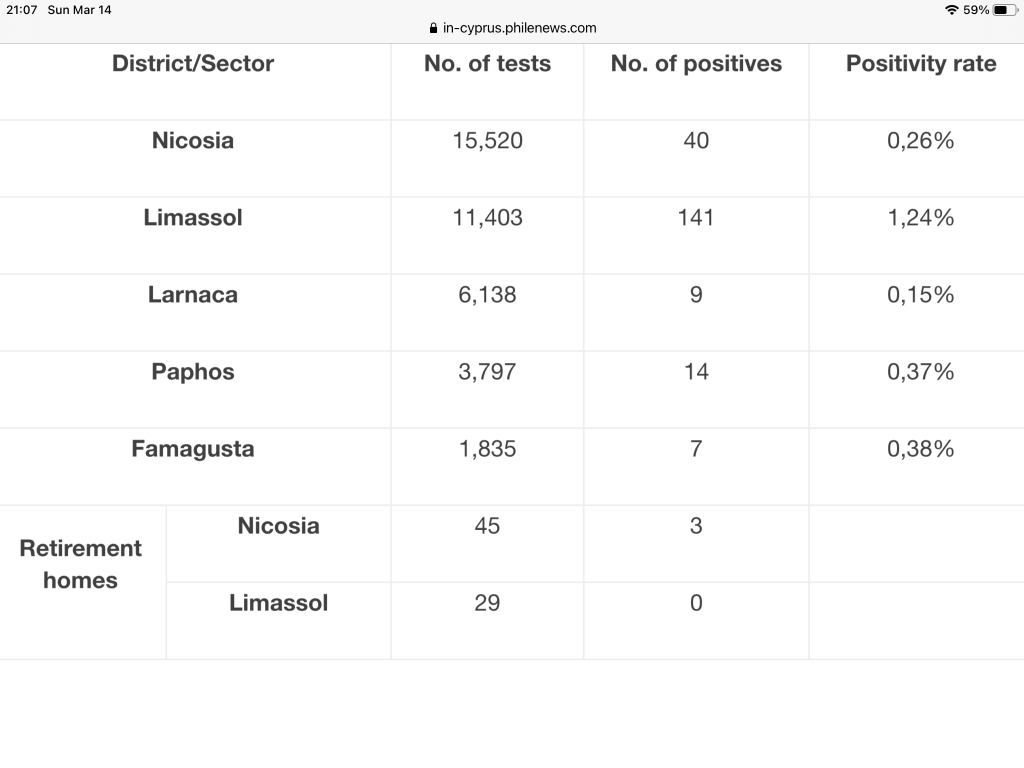Select the Nicosia district row label

click(x=193, y=141)
